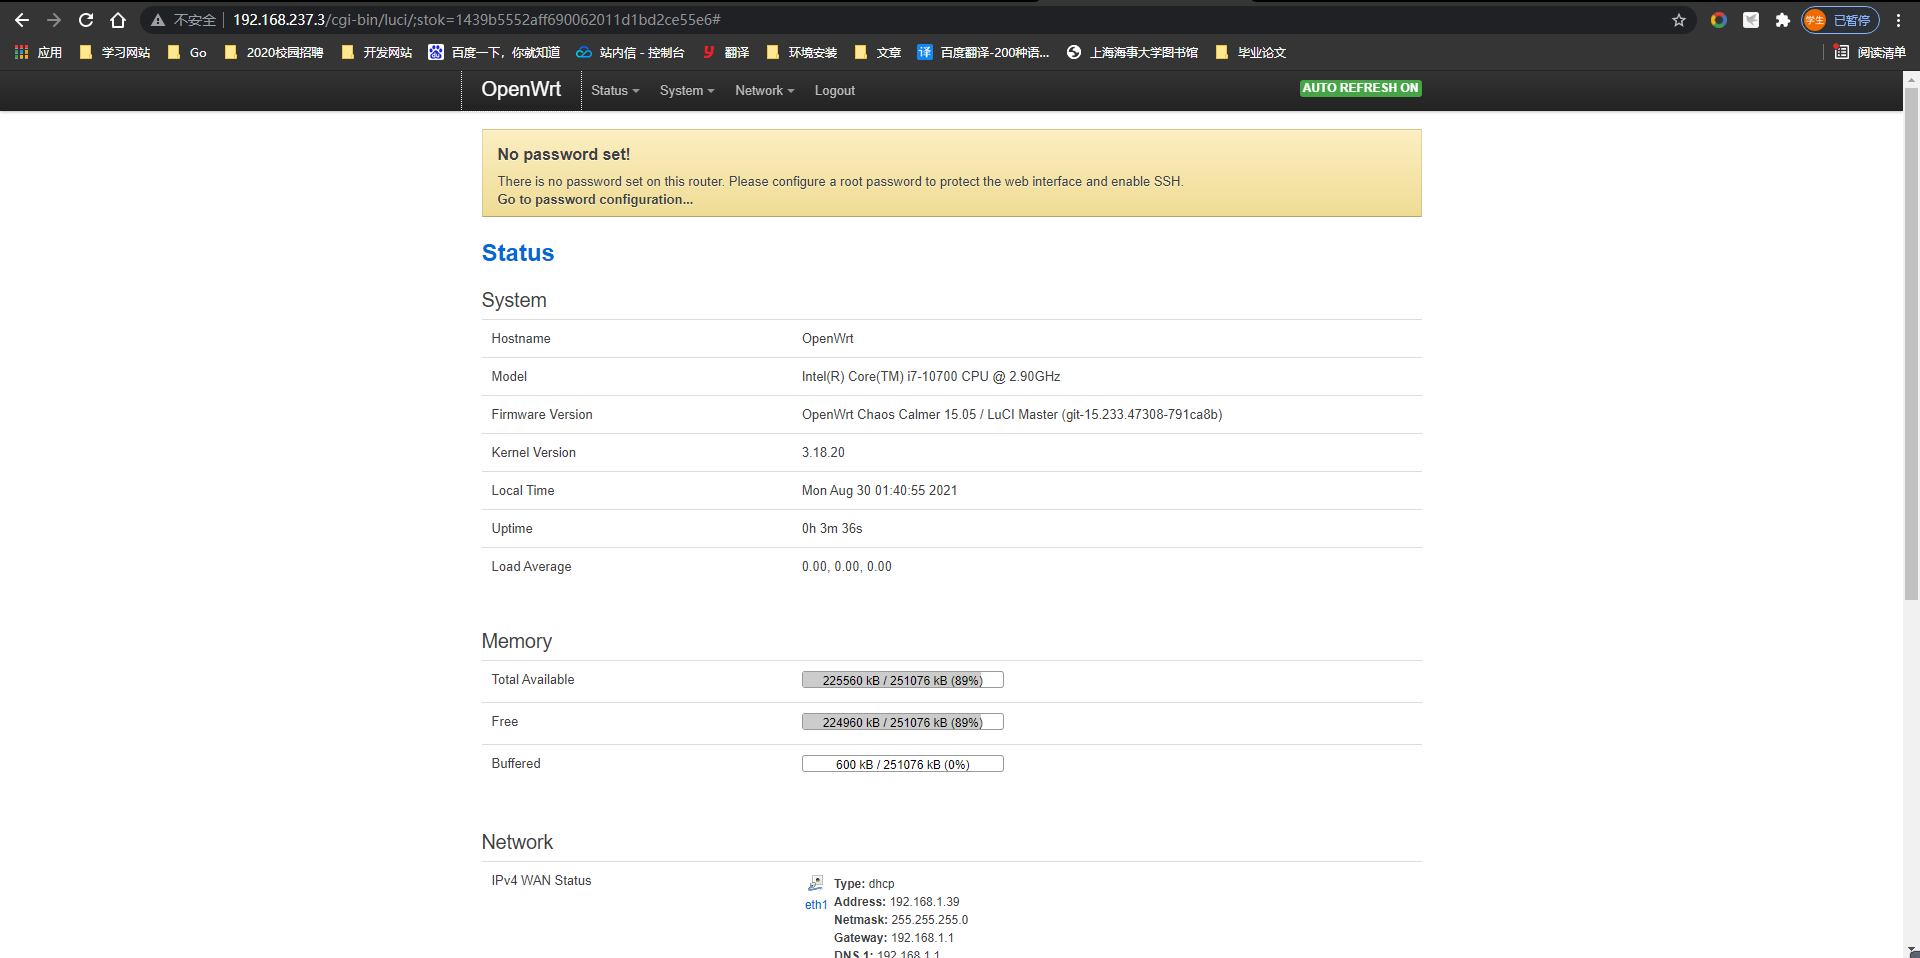The width and height of the screenshot is (1920, 958).
Task: Open the 学习网站 bookmark folder
Action: [x=115, y=52]
